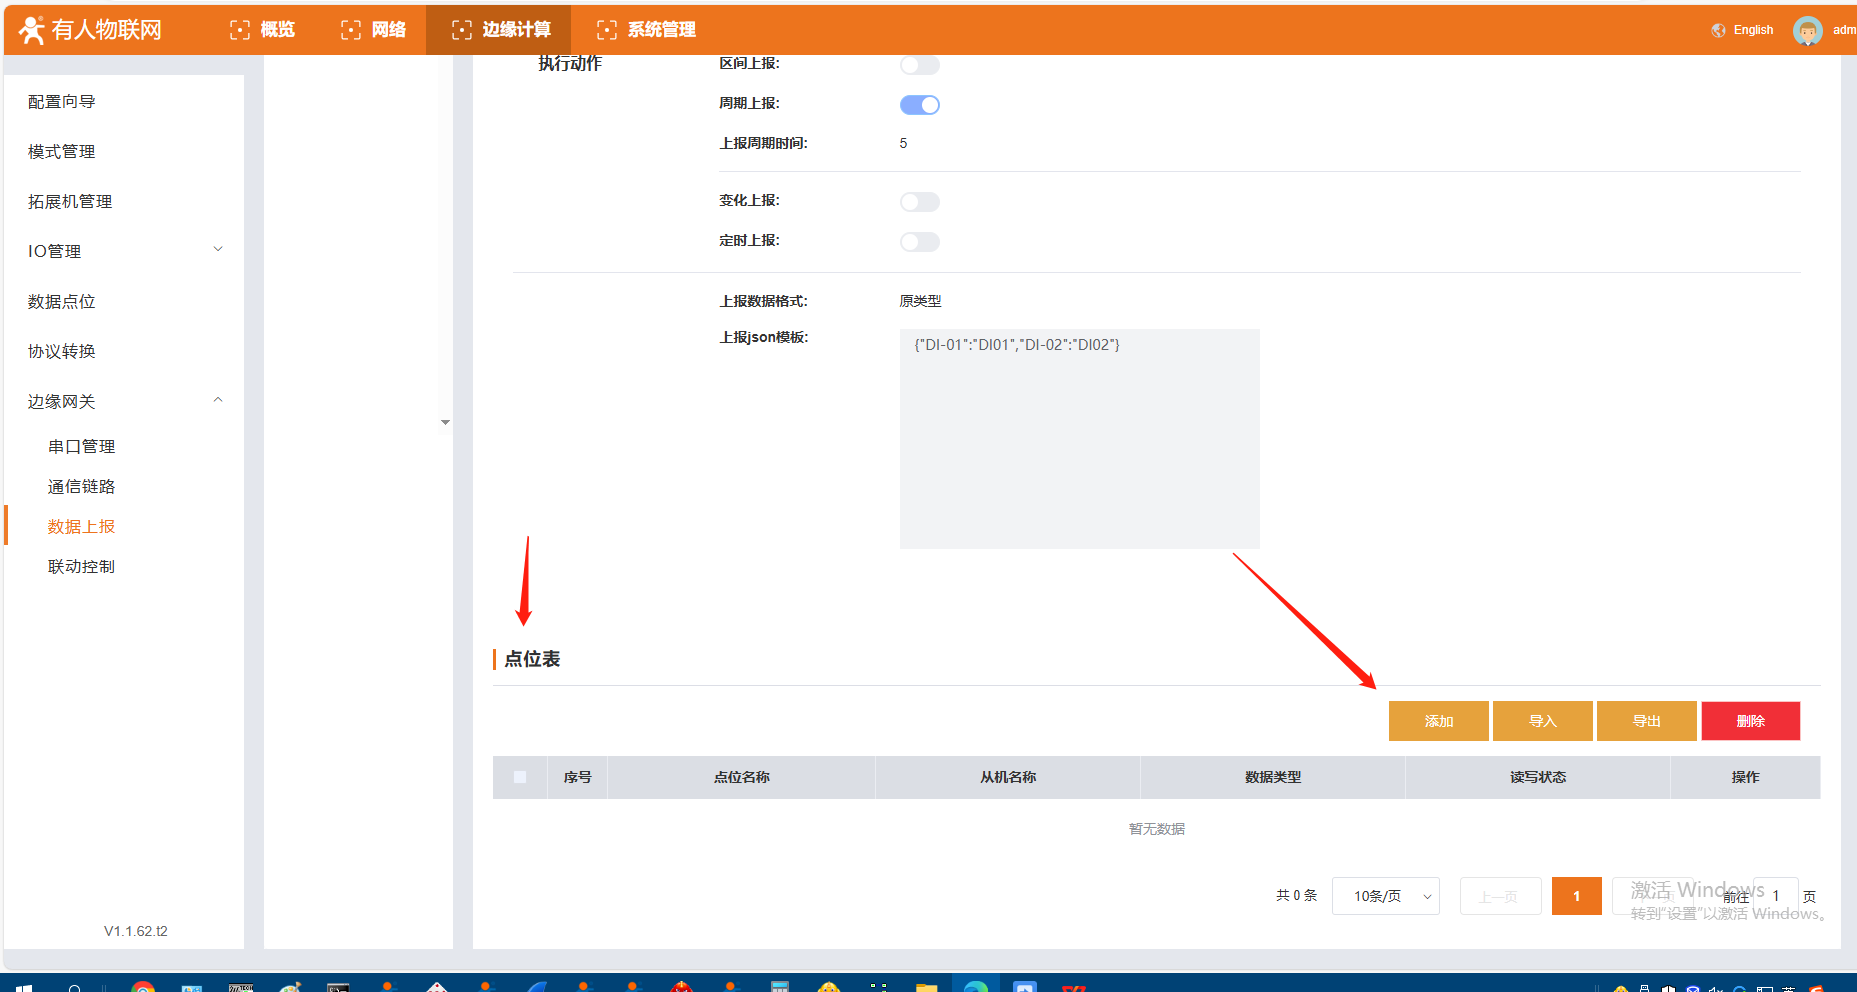Click the 有人物联网 logo icon
The height and width of the screenshot is (992, 1857).
pos(32,30)
